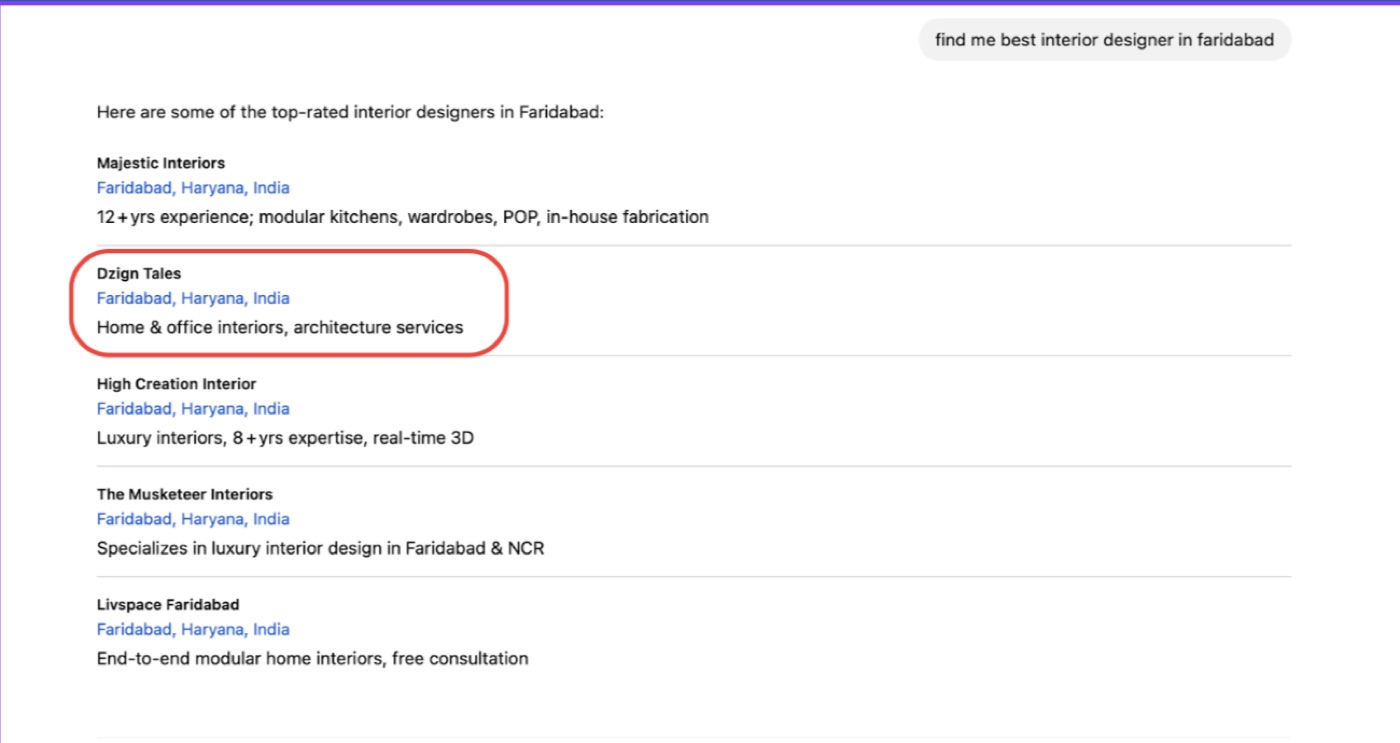Select the 'find me best interior designer' message bubble

coord(1105,40)
